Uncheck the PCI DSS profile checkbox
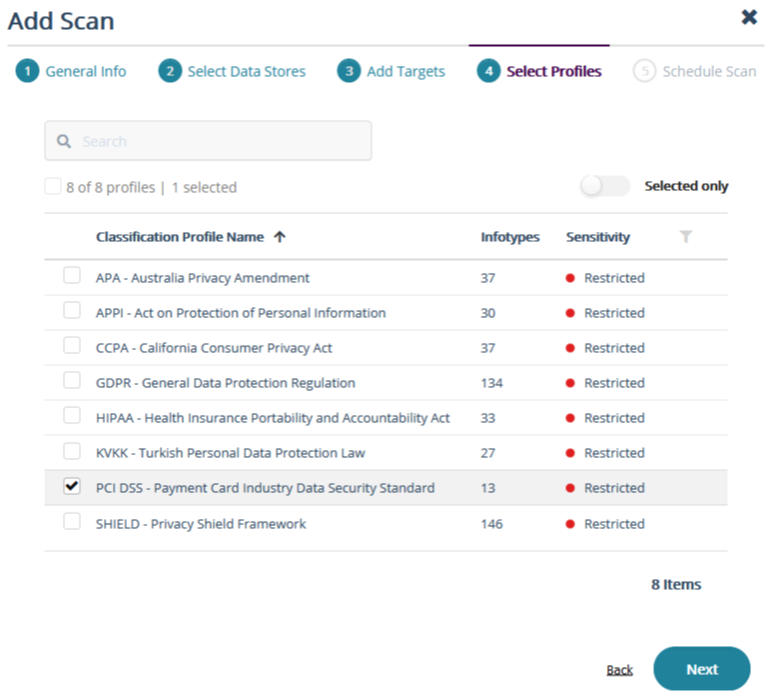 tap(72, 486)
